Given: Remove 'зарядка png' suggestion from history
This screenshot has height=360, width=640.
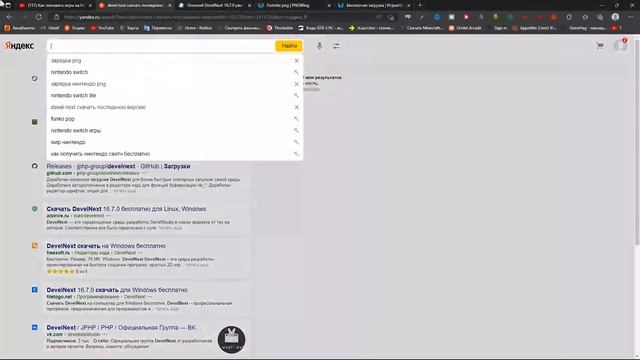Looking at the screenshot, I should [297, 60].
